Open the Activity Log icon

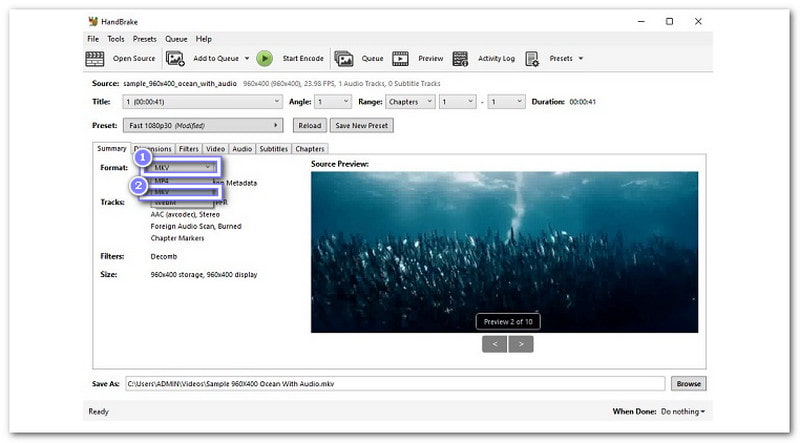tap(461, 59)
